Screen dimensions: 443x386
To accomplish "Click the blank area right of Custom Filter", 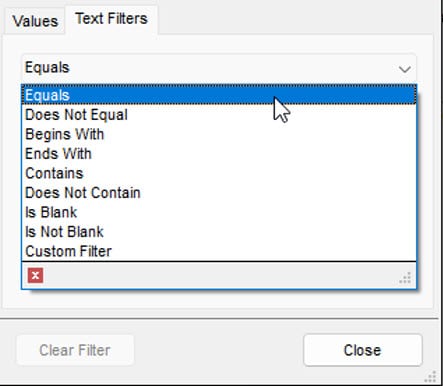I will 263,251.
